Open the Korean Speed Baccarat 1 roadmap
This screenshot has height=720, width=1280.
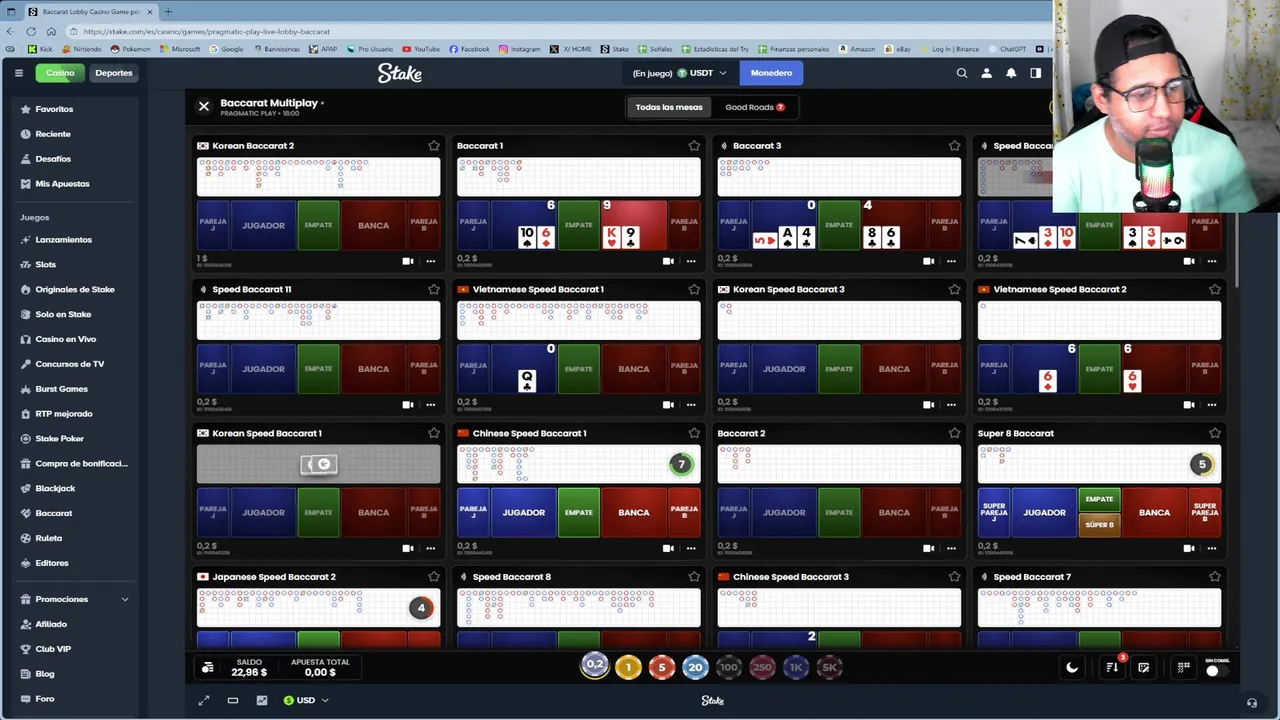[318, 464]
